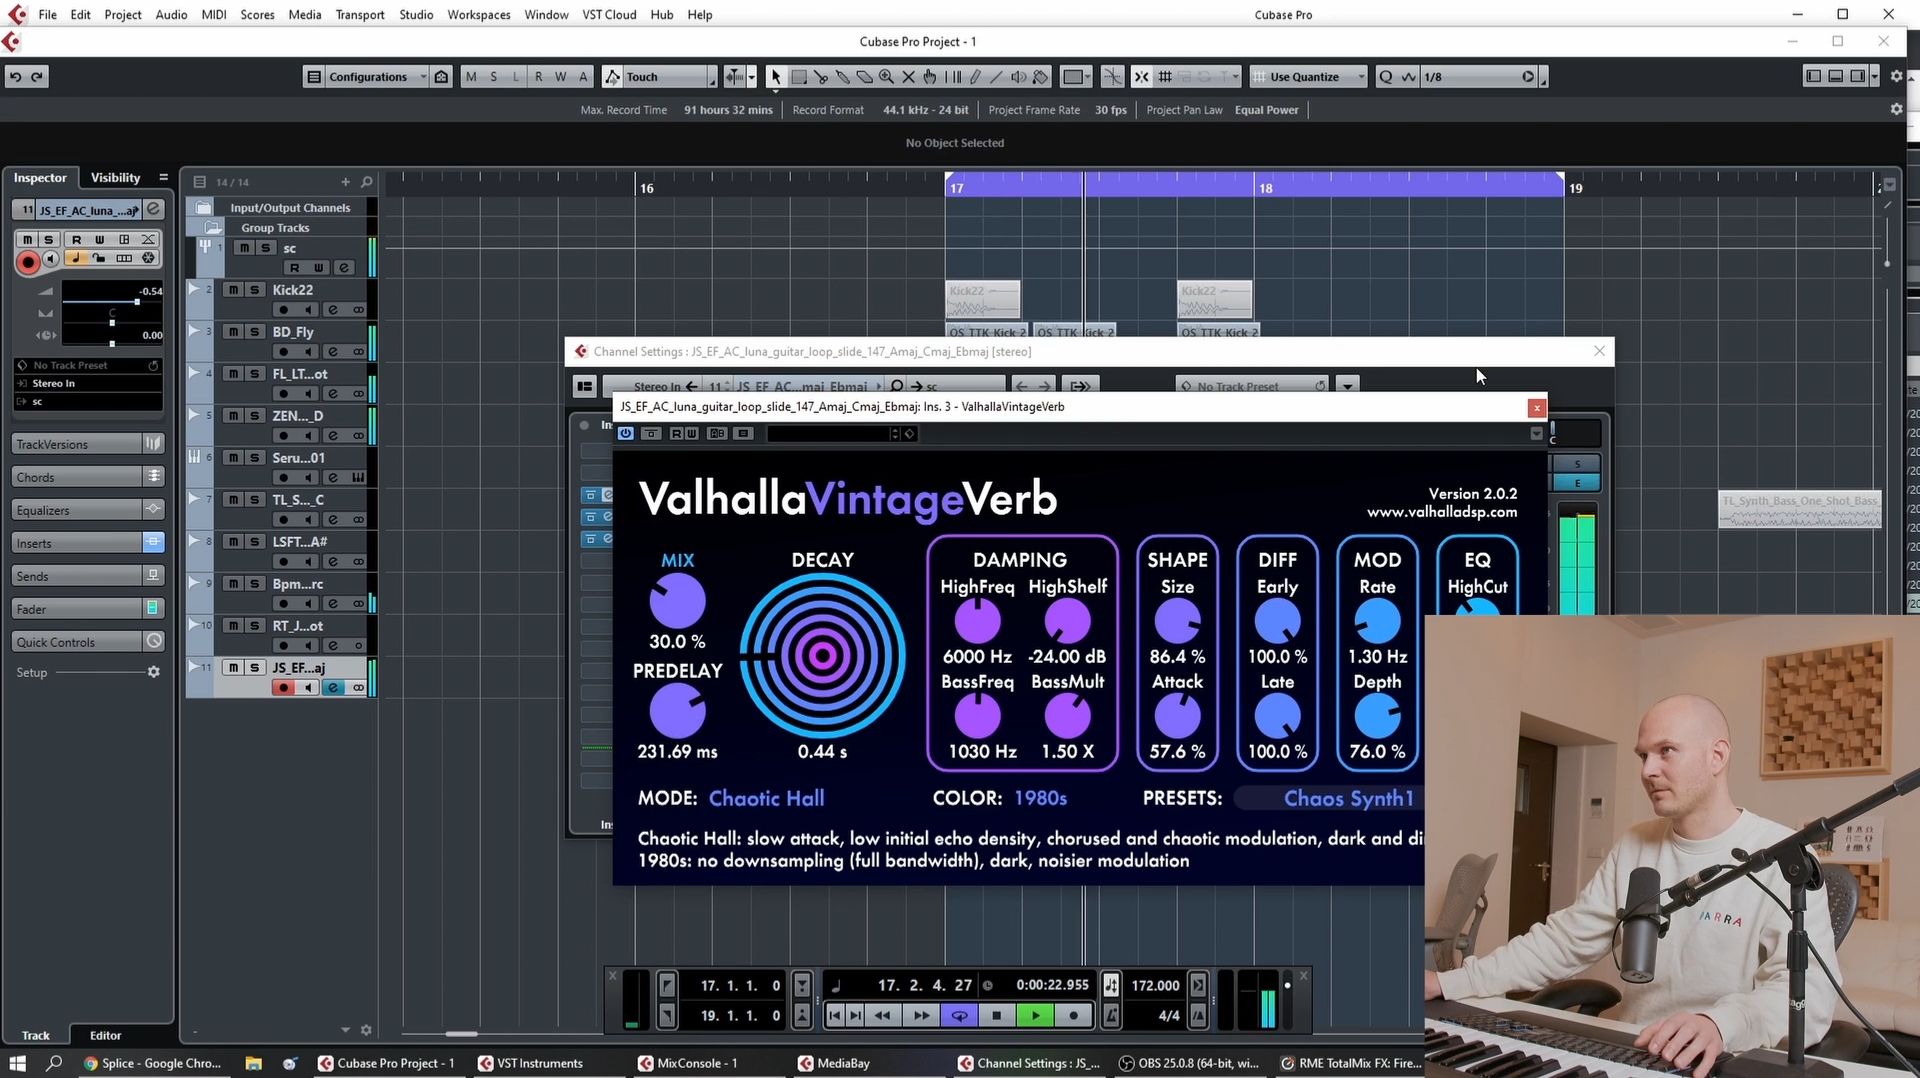1920x1078 pixels.
Task: Toggle the Inspector record enable button
Action: pyautogui.click(x=28, y=262)
